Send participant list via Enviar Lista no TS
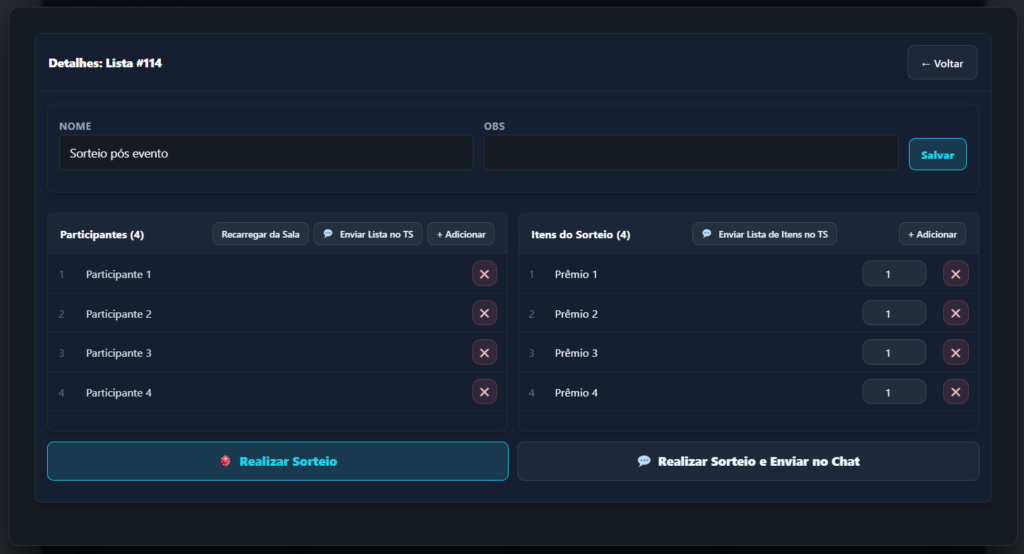Image resolution: width=1024 pixels, height=554 pixels. [x=368, y=234]
